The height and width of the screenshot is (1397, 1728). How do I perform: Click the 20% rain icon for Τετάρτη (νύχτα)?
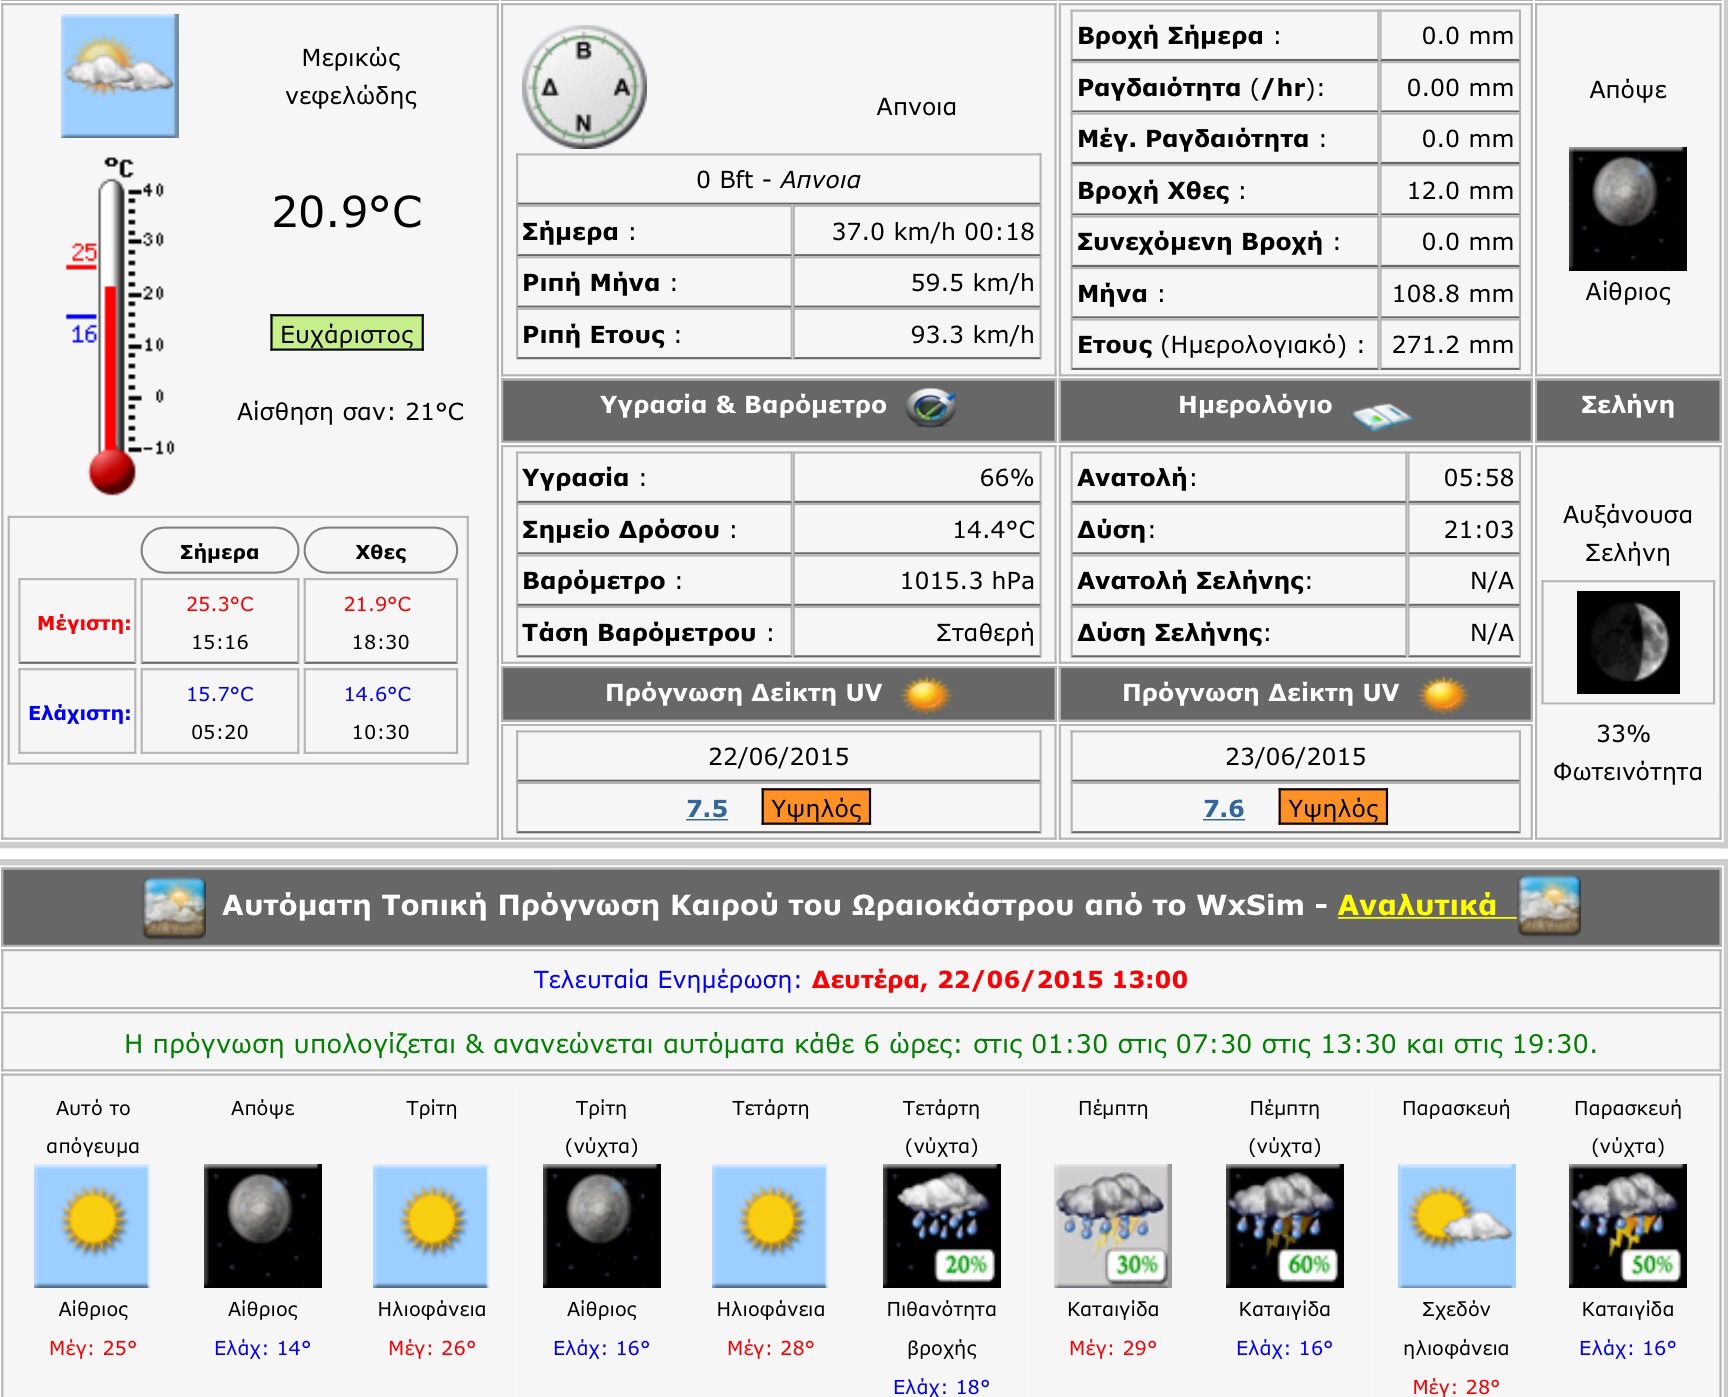942,1225
